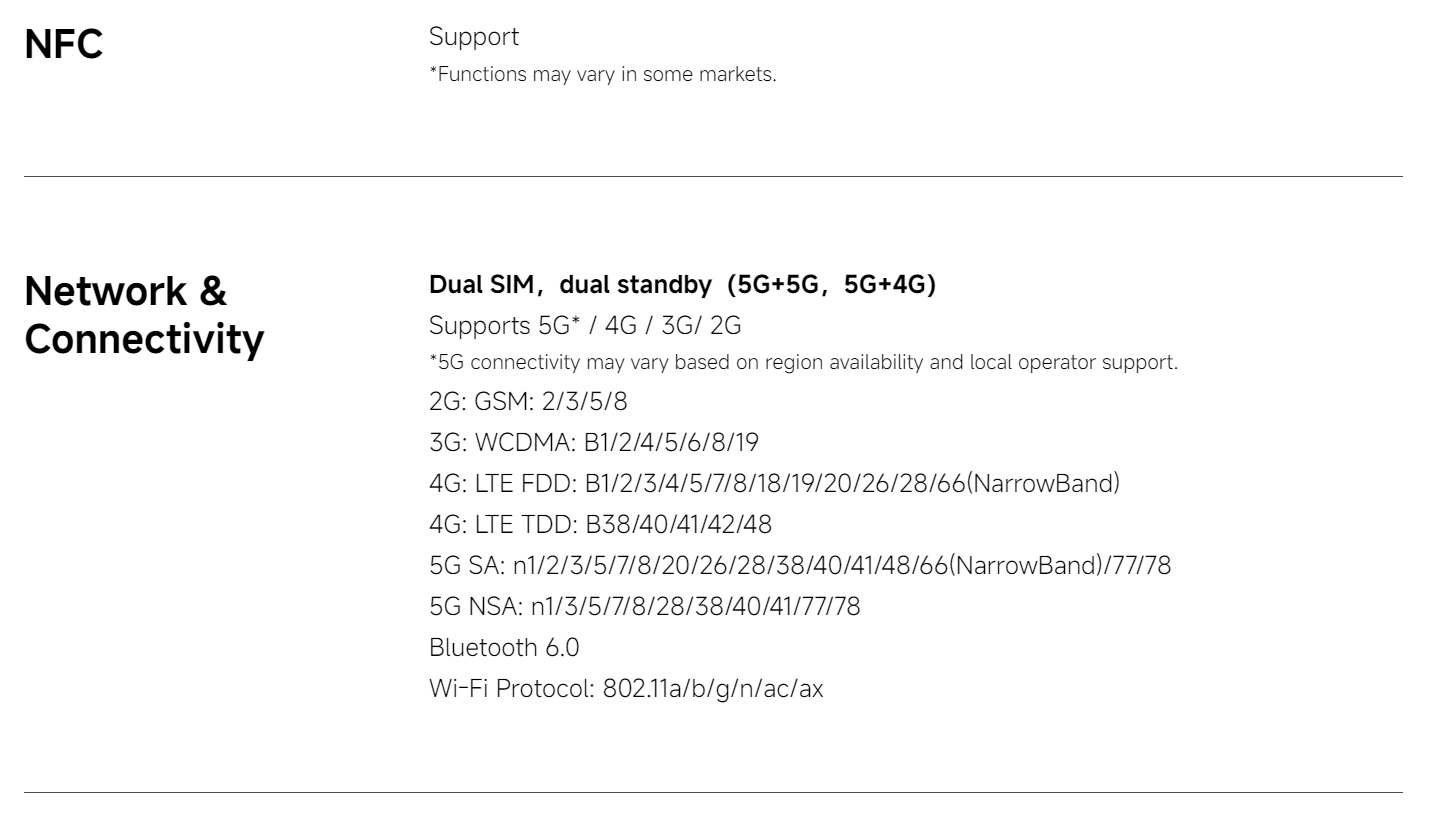Click the 4G LTE FDD bands line
Viewport: 1429px width, 826px height.
774,484
